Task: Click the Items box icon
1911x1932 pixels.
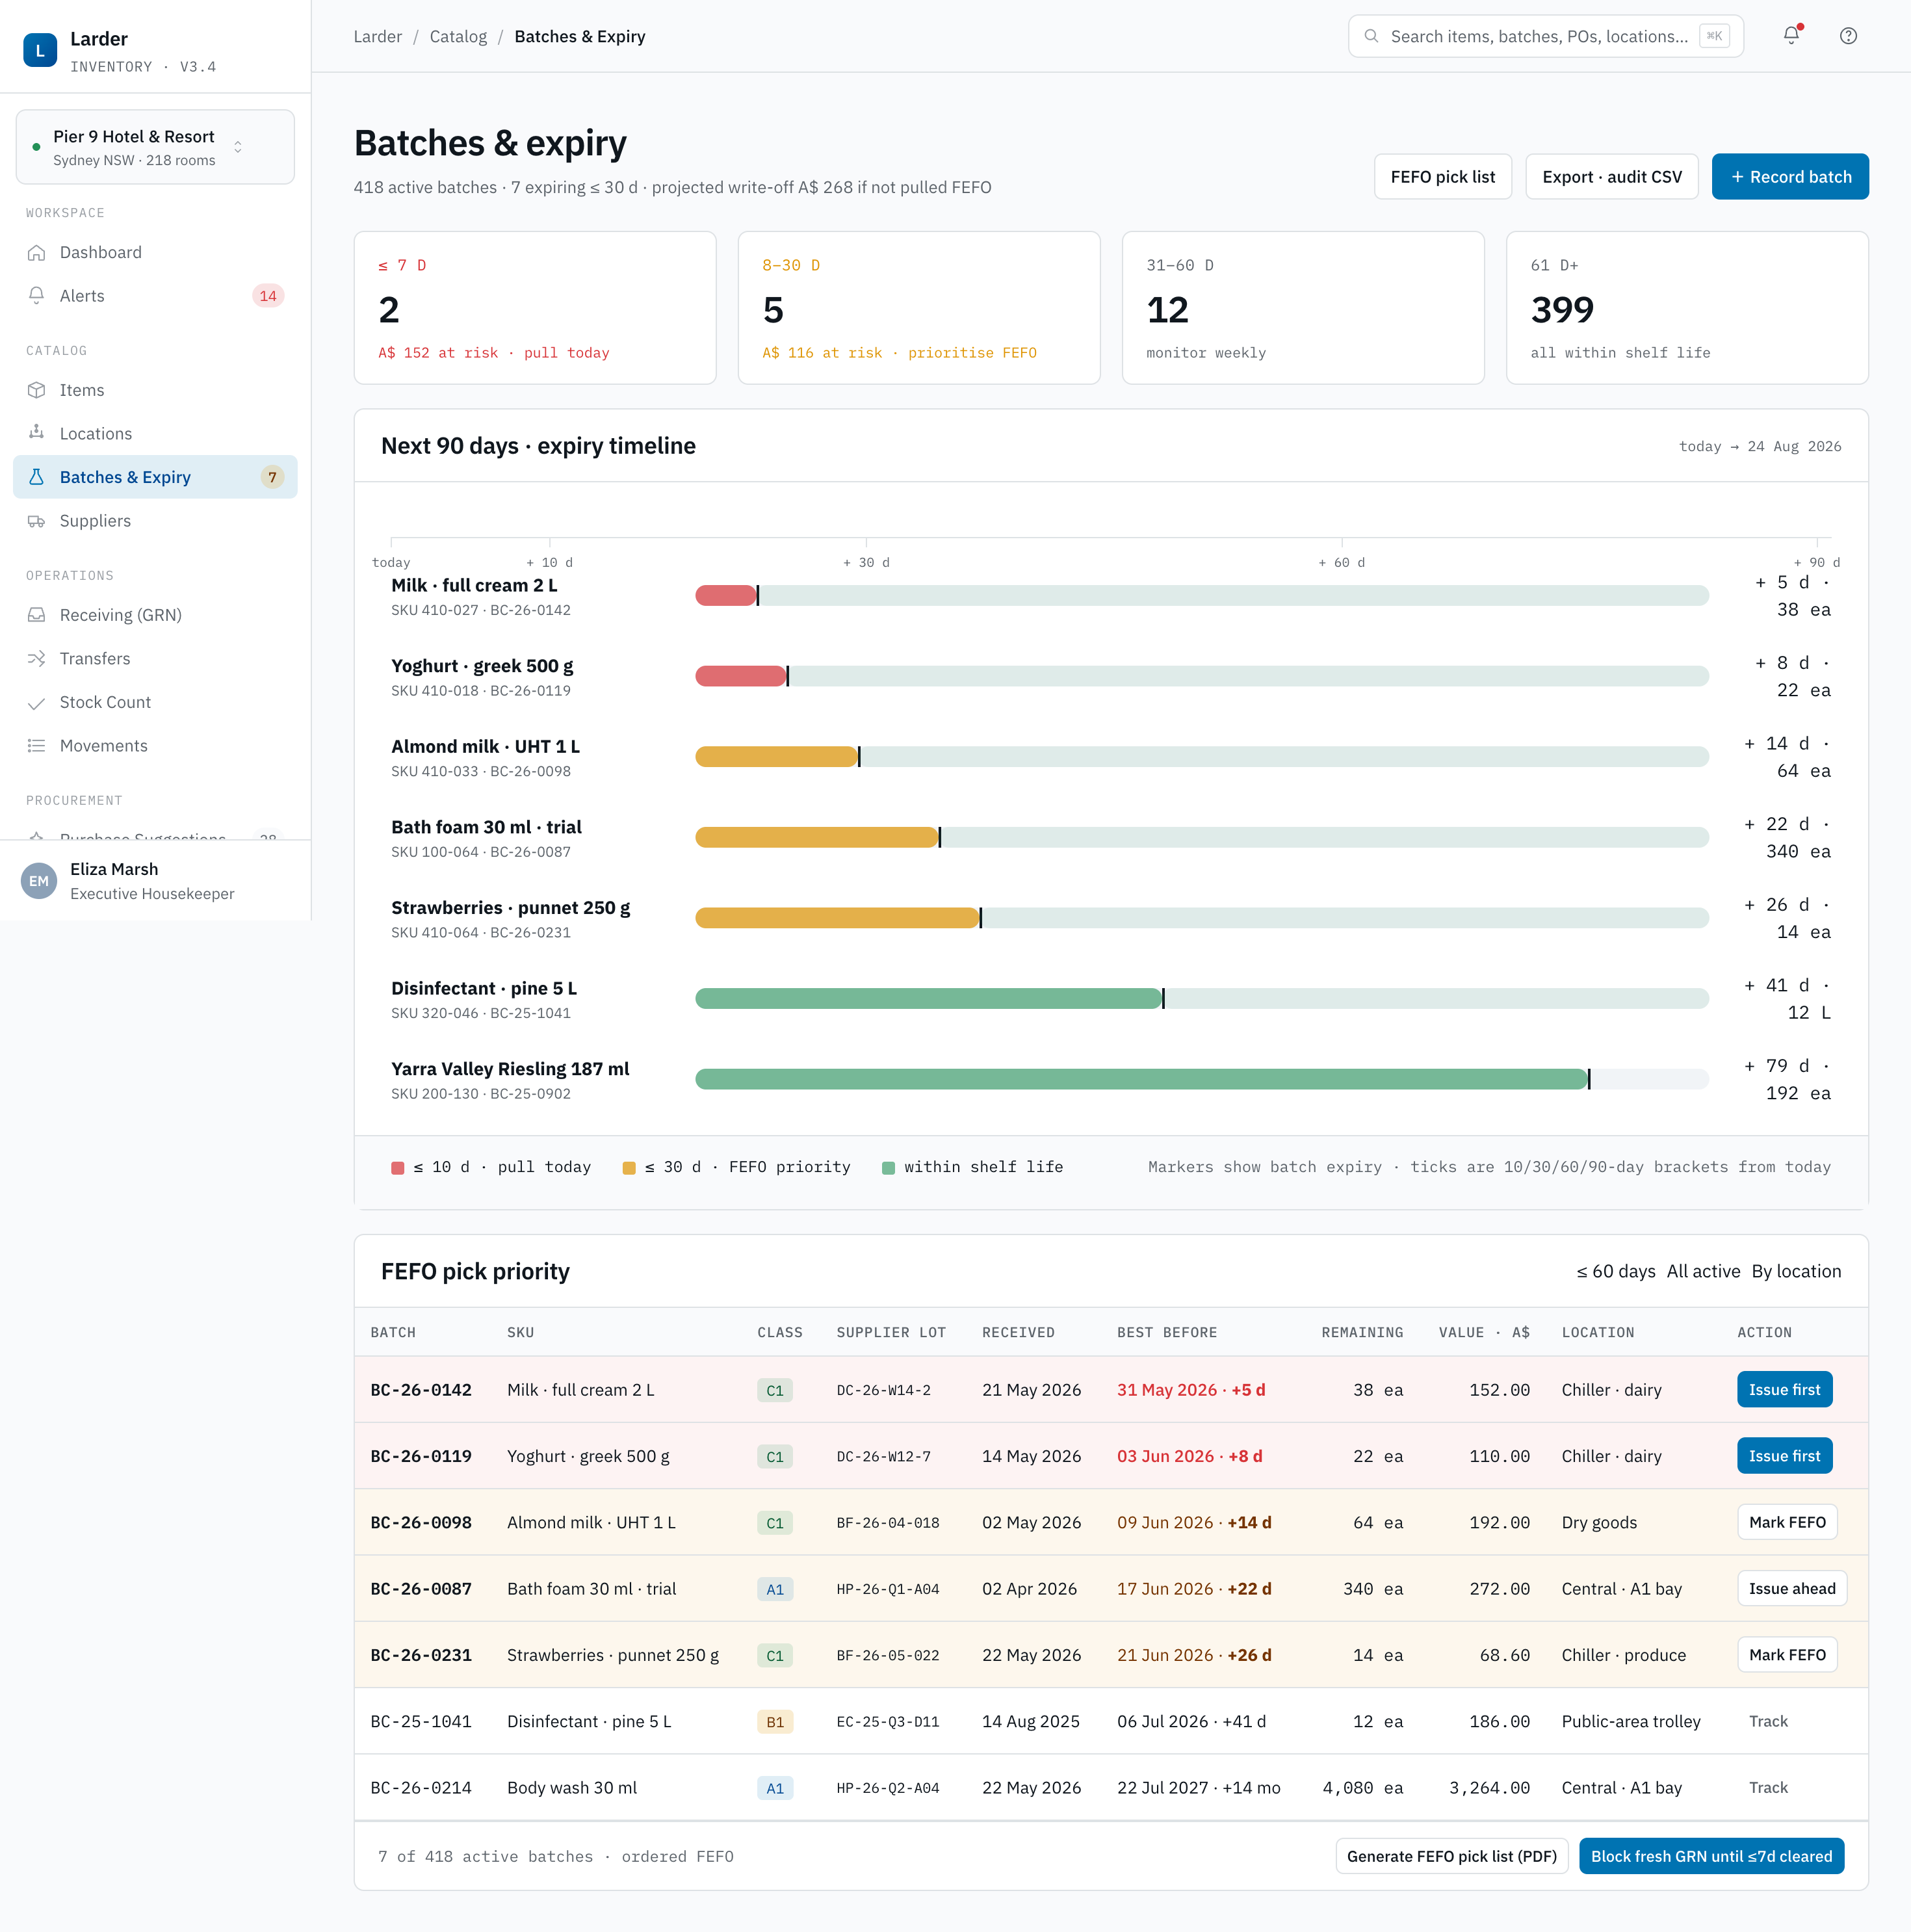Action: click(x=37, y=390)
